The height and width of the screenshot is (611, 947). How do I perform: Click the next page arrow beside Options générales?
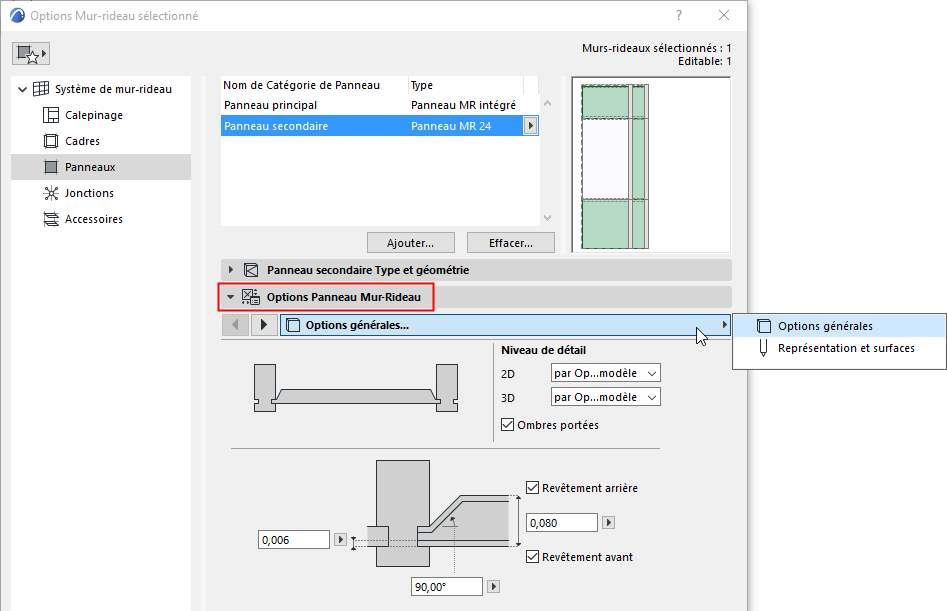(x=264, y=324)
